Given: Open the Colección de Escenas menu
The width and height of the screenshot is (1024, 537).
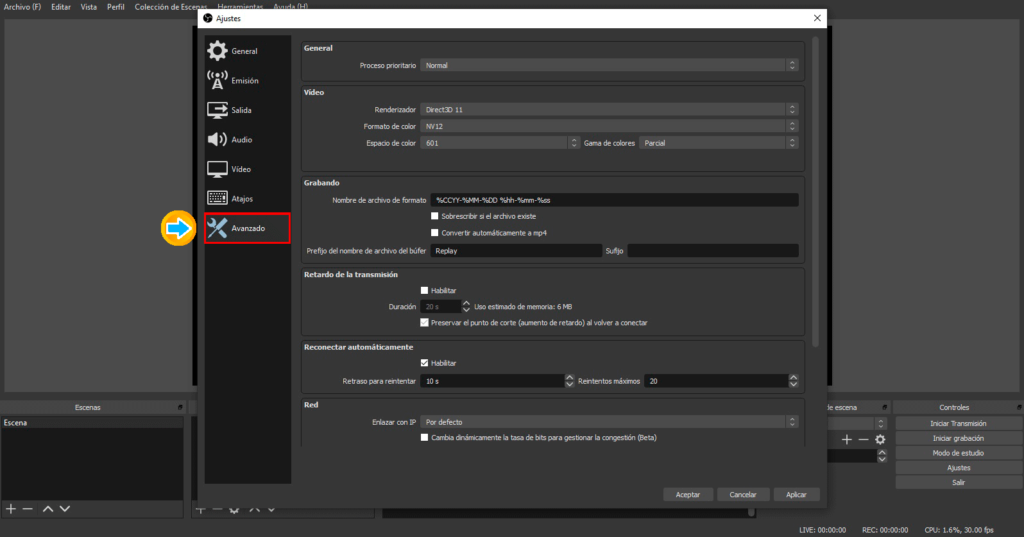Looking at the screenshot, I should pyautogui.click(x=171, y=6).
